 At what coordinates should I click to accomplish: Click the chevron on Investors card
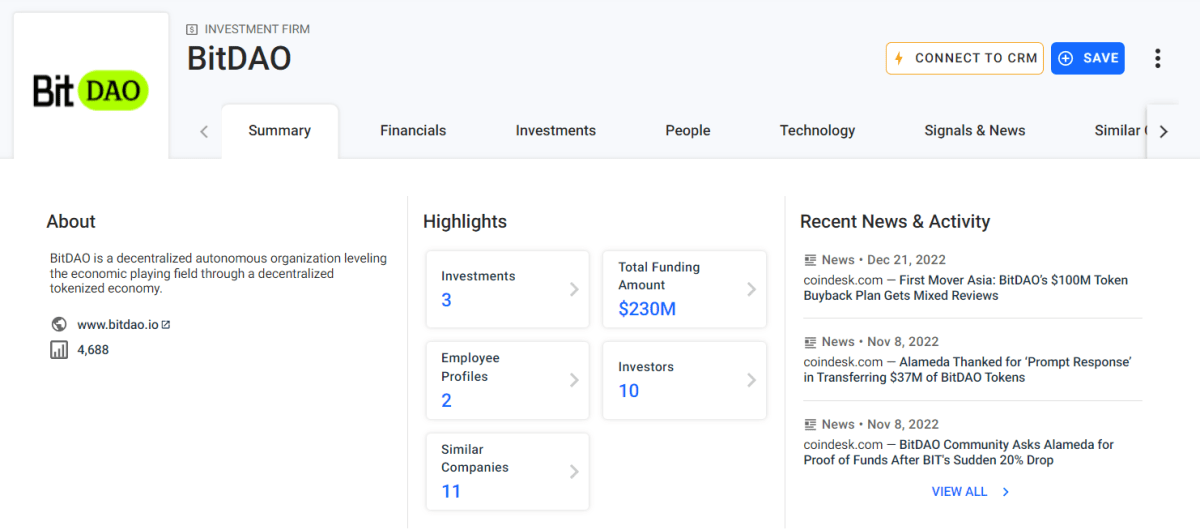[x=751, y=380]
